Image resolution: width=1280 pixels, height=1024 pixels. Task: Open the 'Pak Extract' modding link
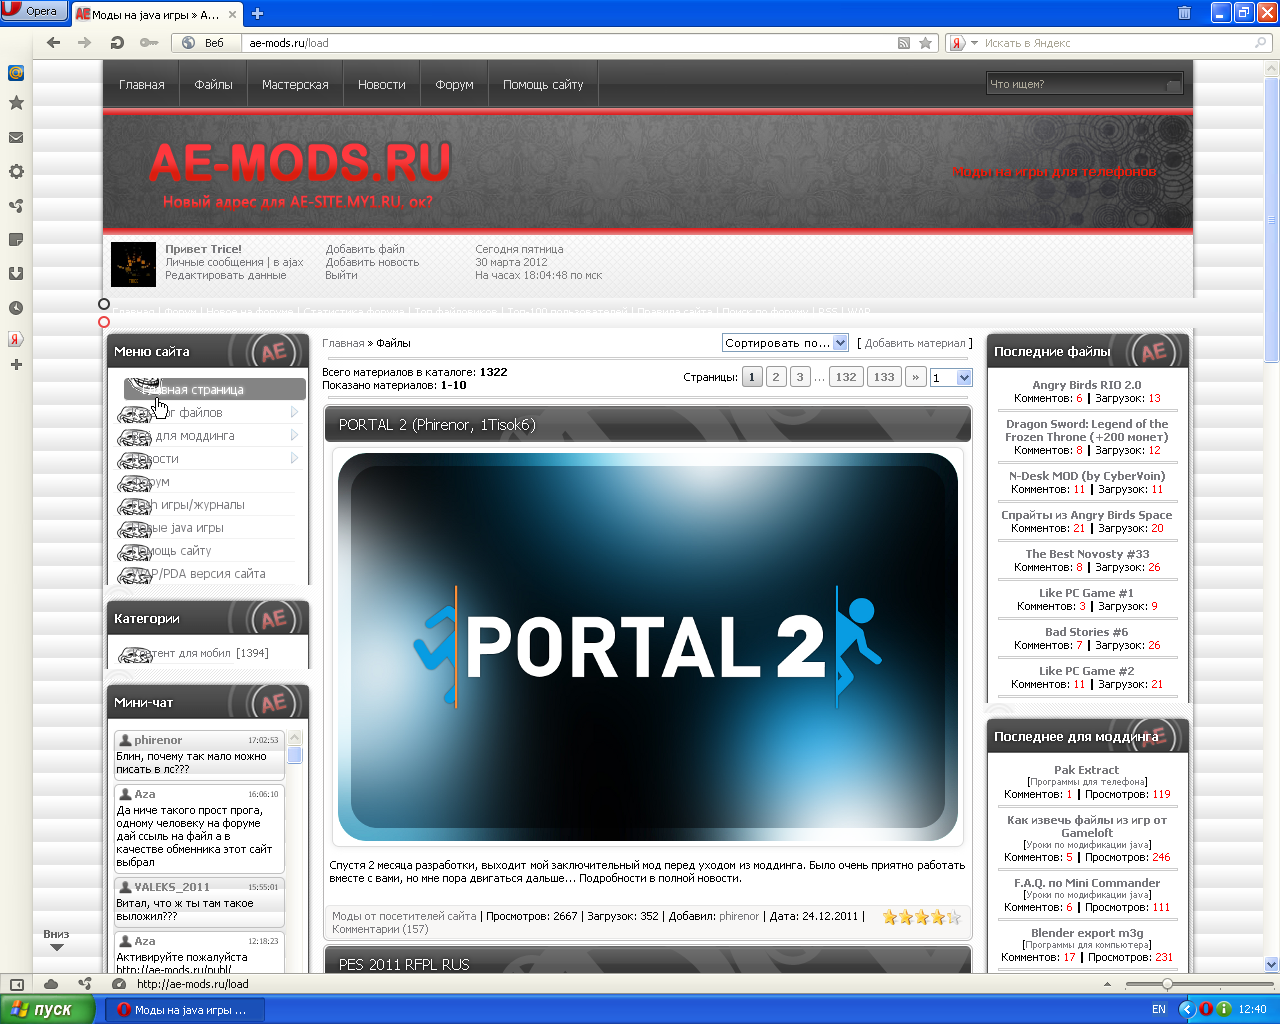tap(1086, 770)
